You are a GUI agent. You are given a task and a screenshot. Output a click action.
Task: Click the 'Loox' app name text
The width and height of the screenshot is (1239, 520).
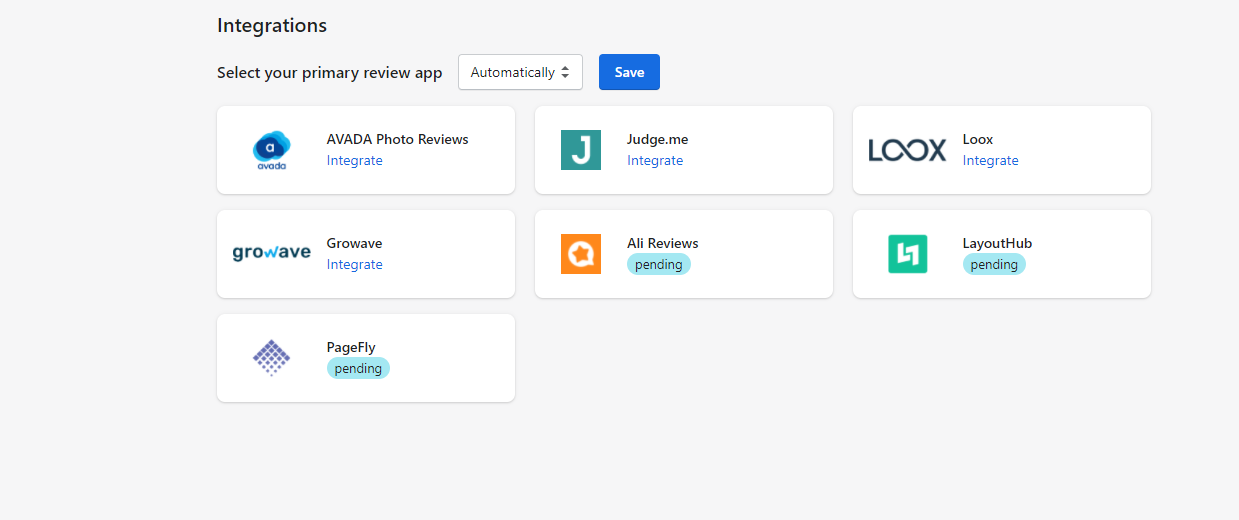pos(978,139)
